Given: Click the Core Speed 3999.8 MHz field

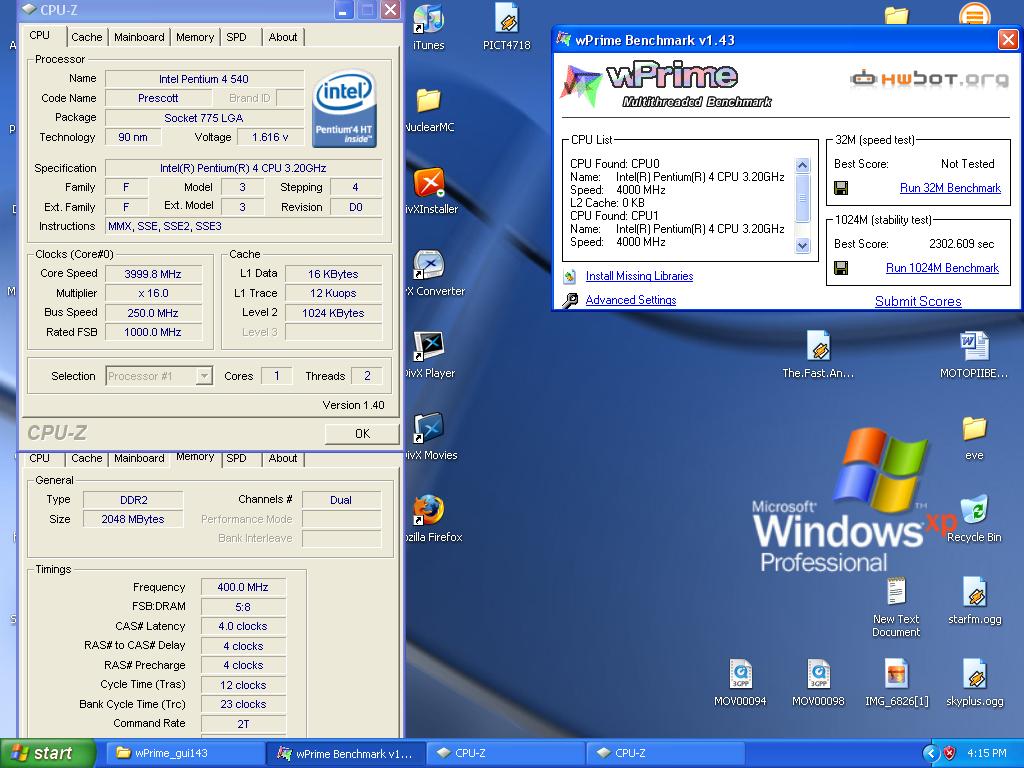Looking at the screenshot, I should pos(153,274).
